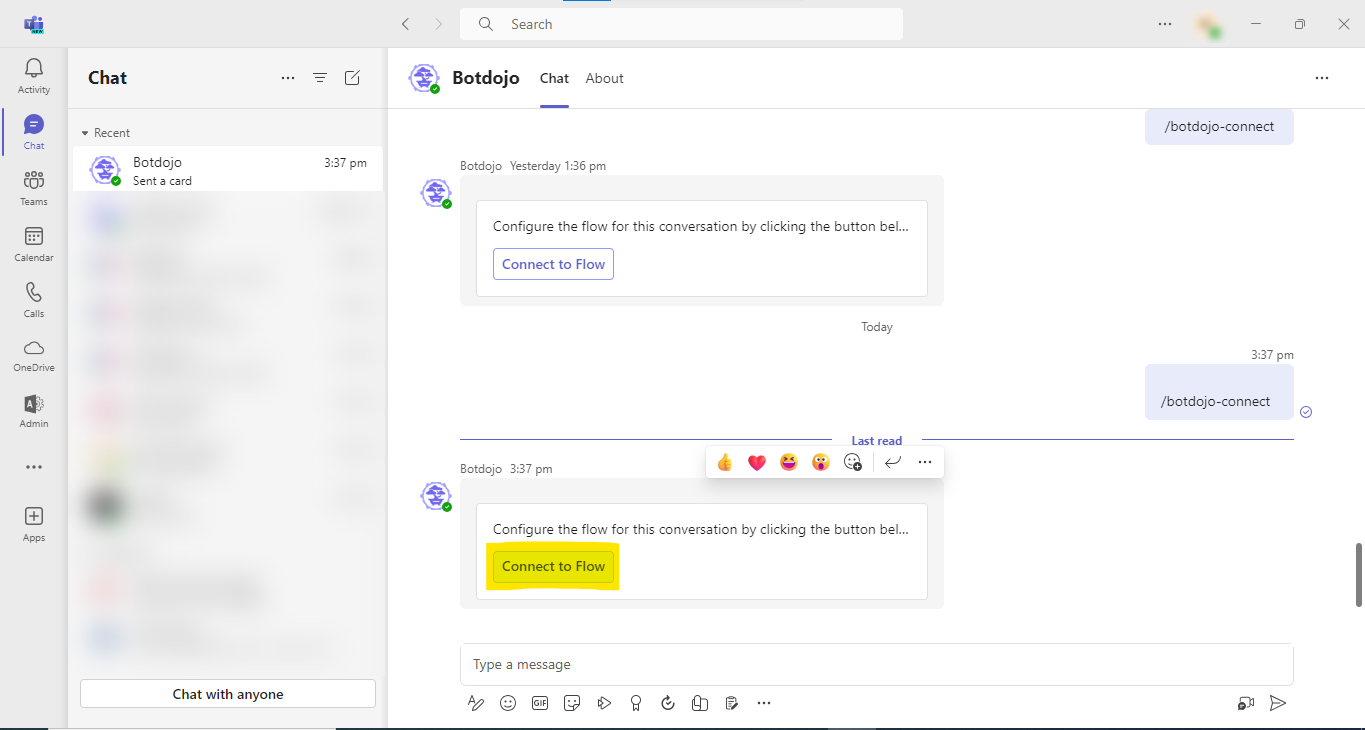1365x730 pixels.
Task: Open the Teams section in the sidebar
Action: coord(34,188)
